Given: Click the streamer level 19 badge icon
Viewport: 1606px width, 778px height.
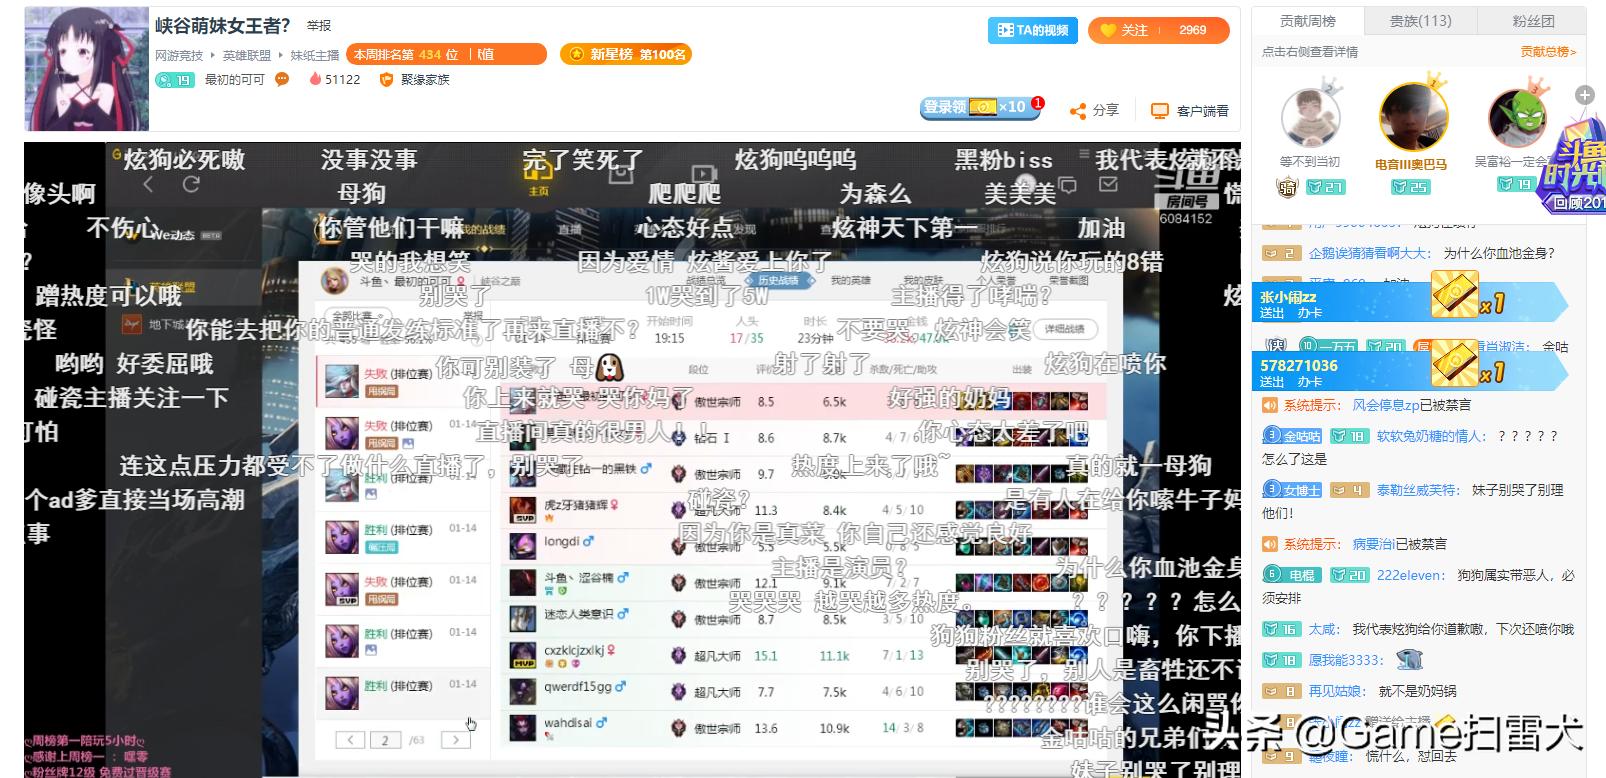Looking at the screenshot, I should tap(175, 80).
